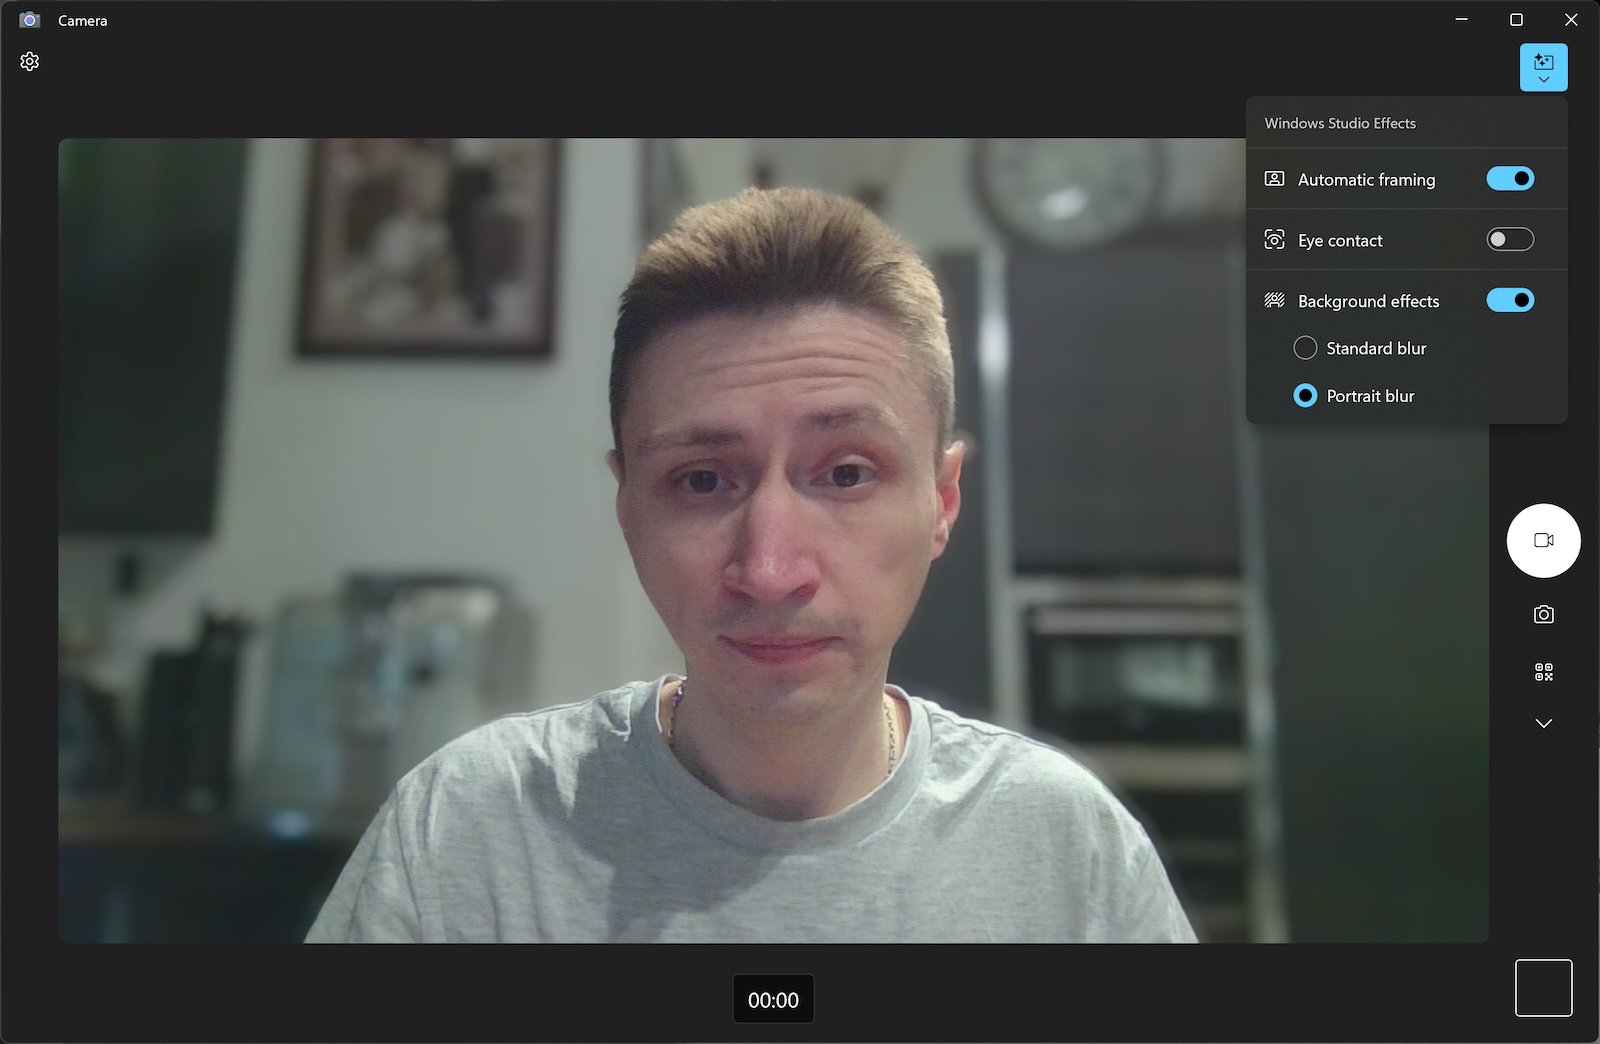This screenshot has height=1044, width=1600.
Task: Switch to QR code scanner mode
Action: tap(1543, 672)
